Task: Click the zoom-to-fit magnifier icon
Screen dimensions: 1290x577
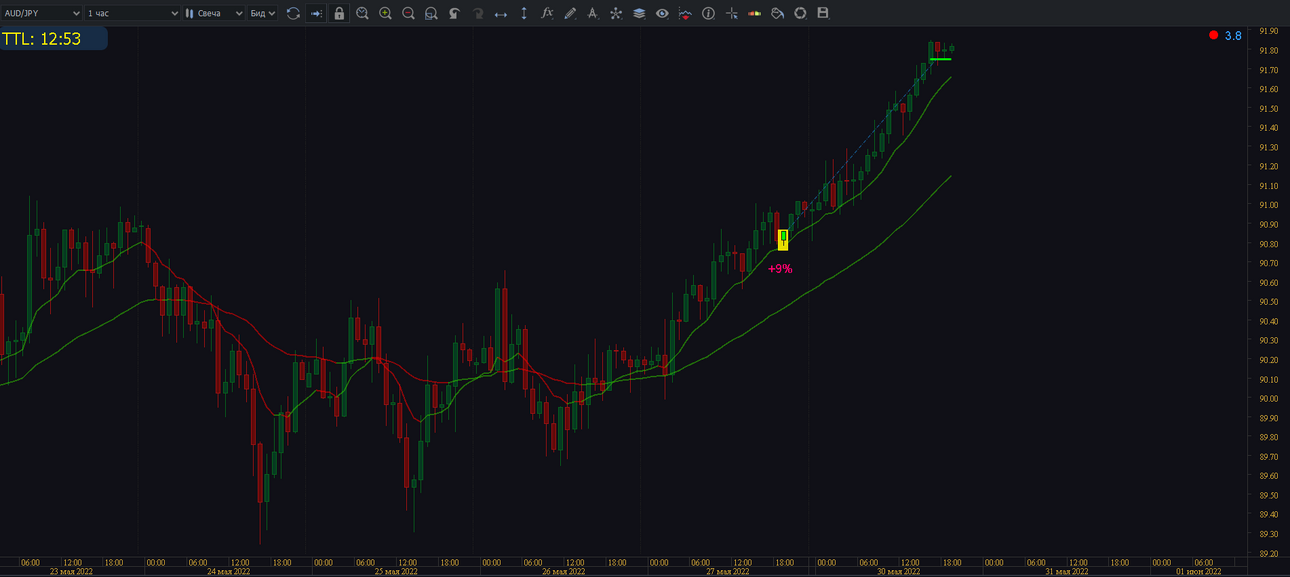Action: point(362,13)
